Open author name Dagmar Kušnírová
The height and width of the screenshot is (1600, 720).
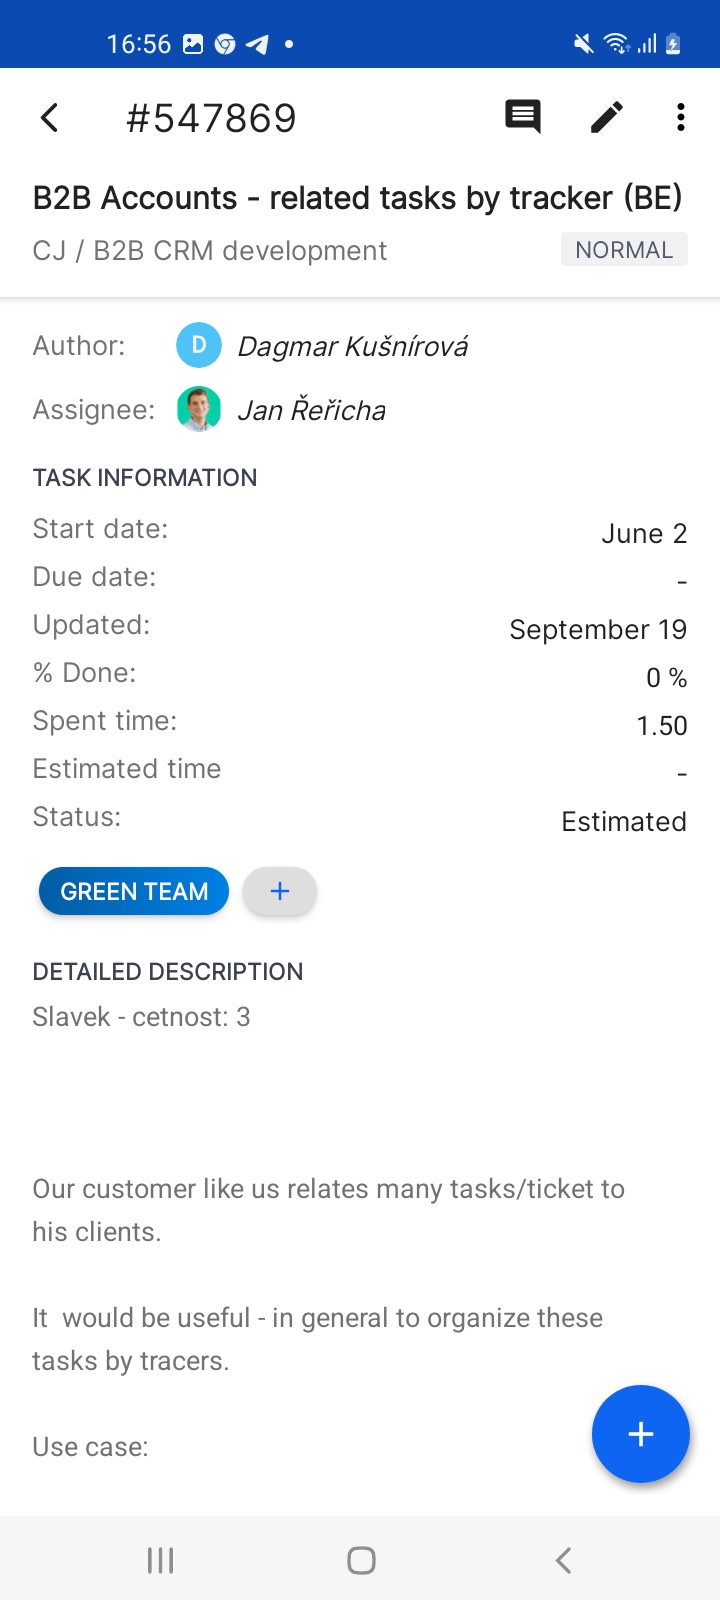(x=353, y=347)
